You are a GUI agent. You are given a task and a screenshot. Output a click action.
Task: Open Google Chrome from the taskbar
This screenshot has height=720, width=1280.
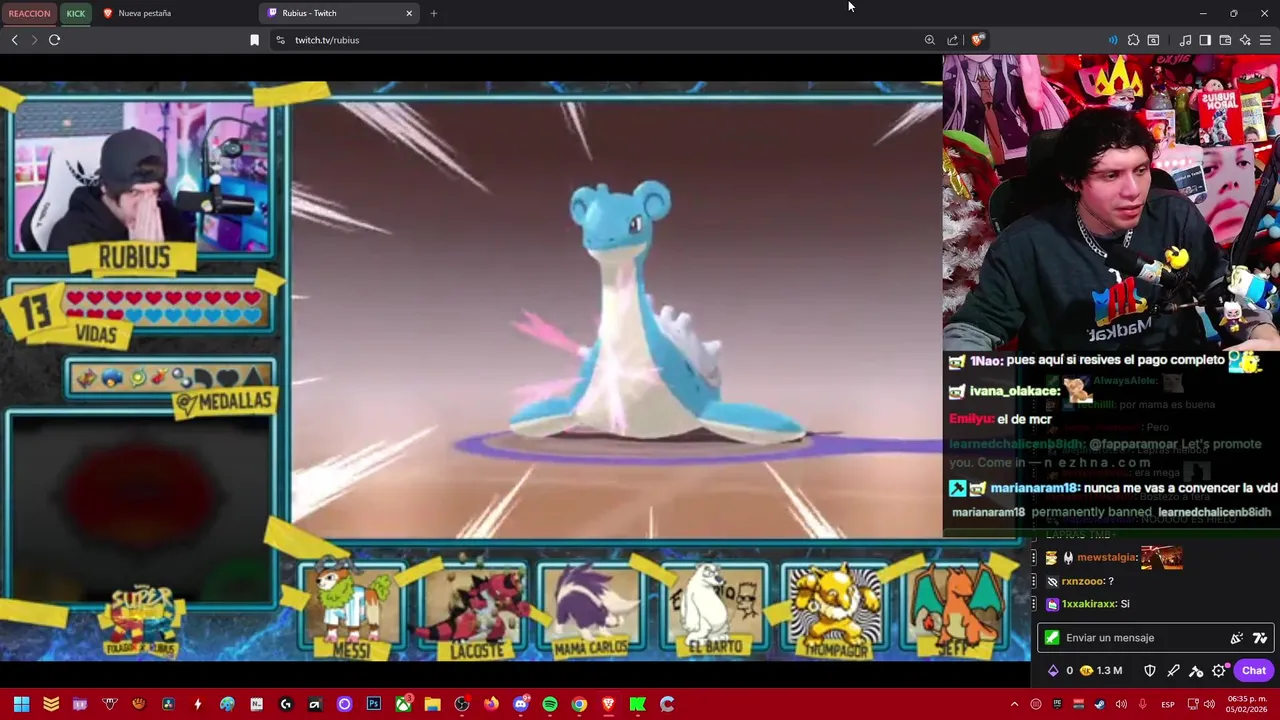click(579, 704)
